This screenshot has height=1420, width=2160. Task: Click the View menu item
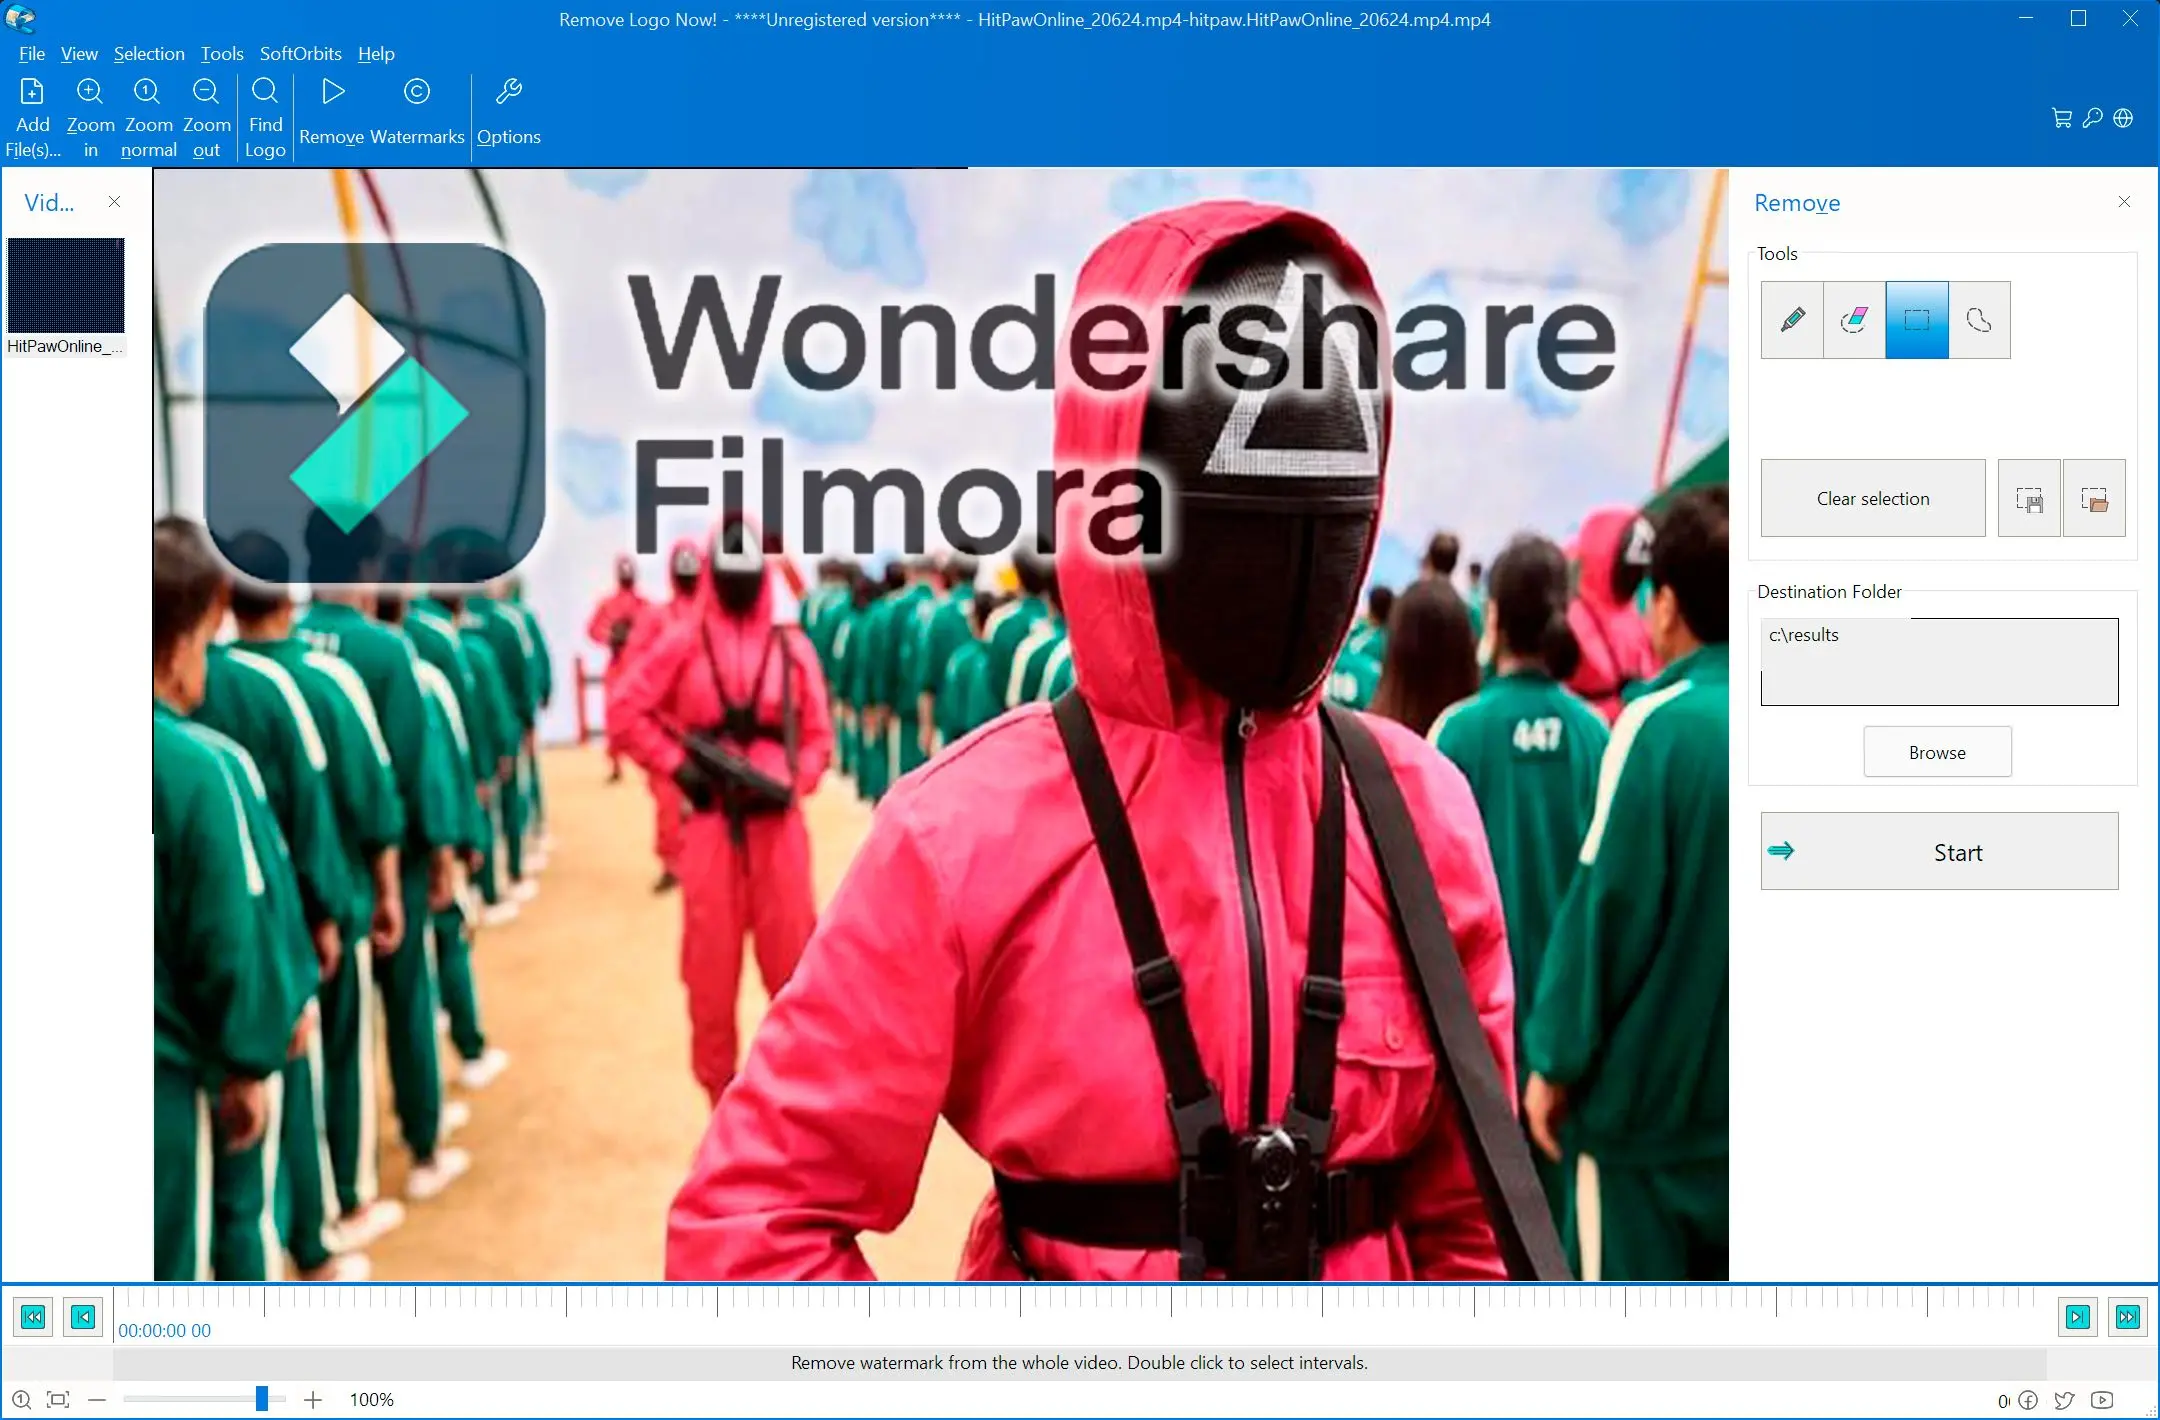78,52
